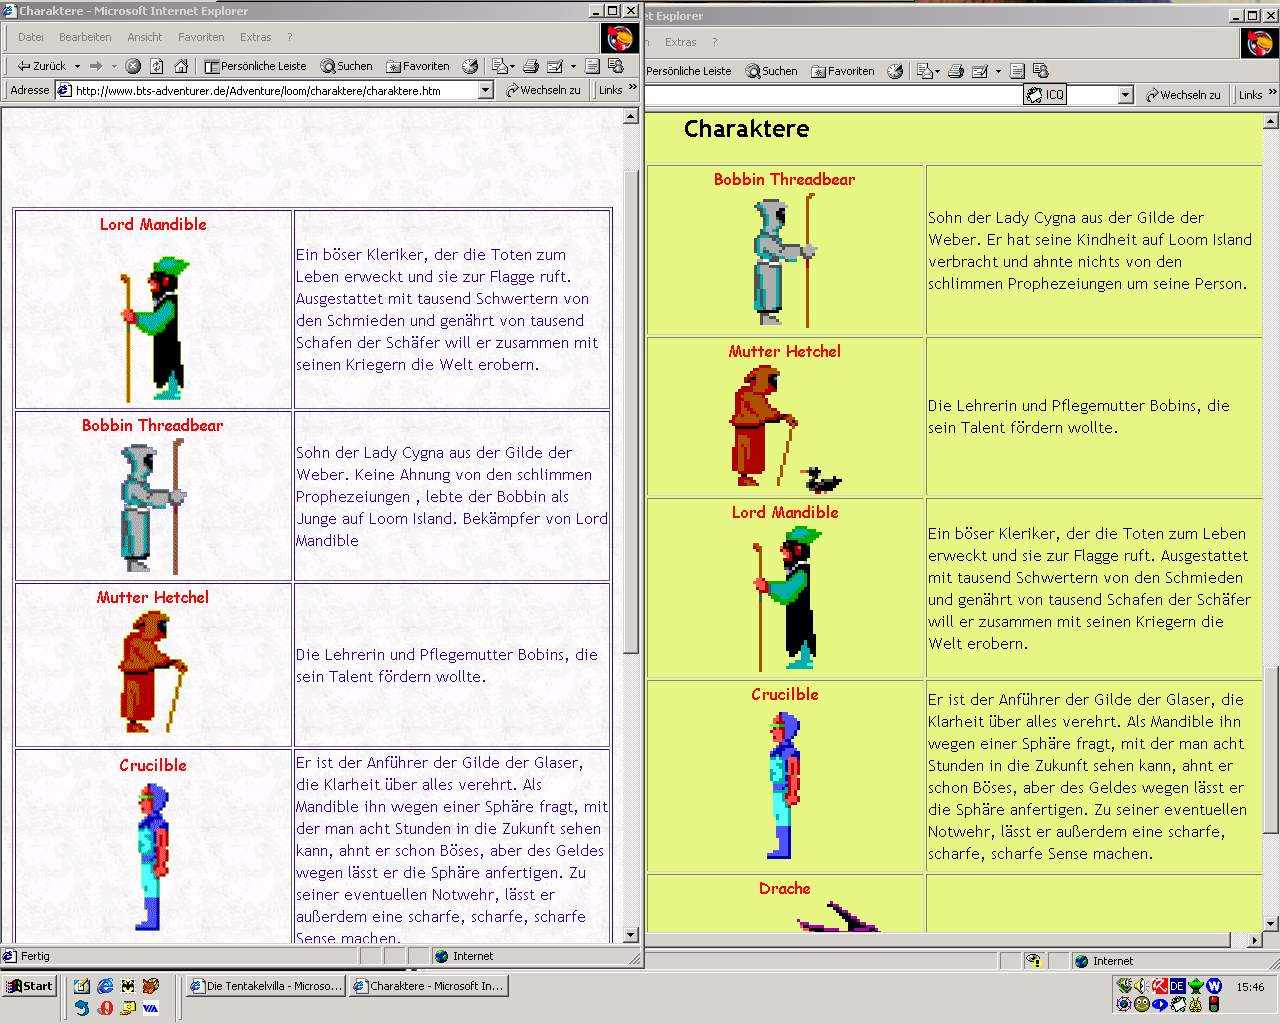Click the Edit page icon in left window
1280x1024 pixels.
[556, 66]
